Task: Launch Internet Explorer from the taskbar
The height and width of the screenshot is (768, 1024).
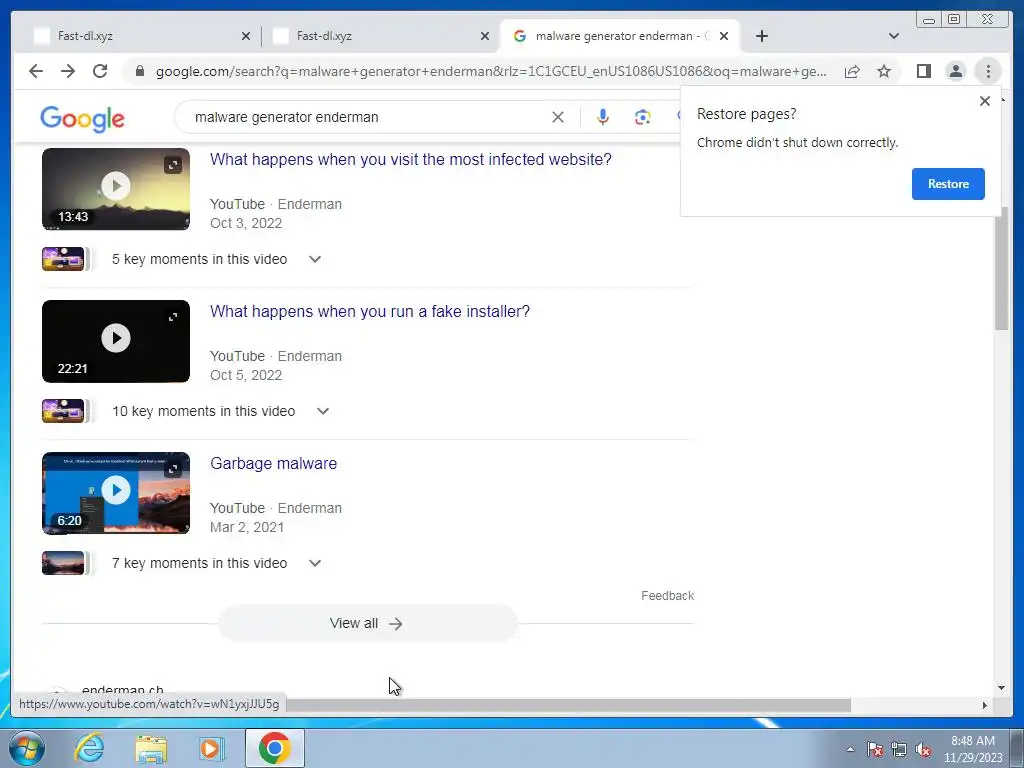Action: 89,748
